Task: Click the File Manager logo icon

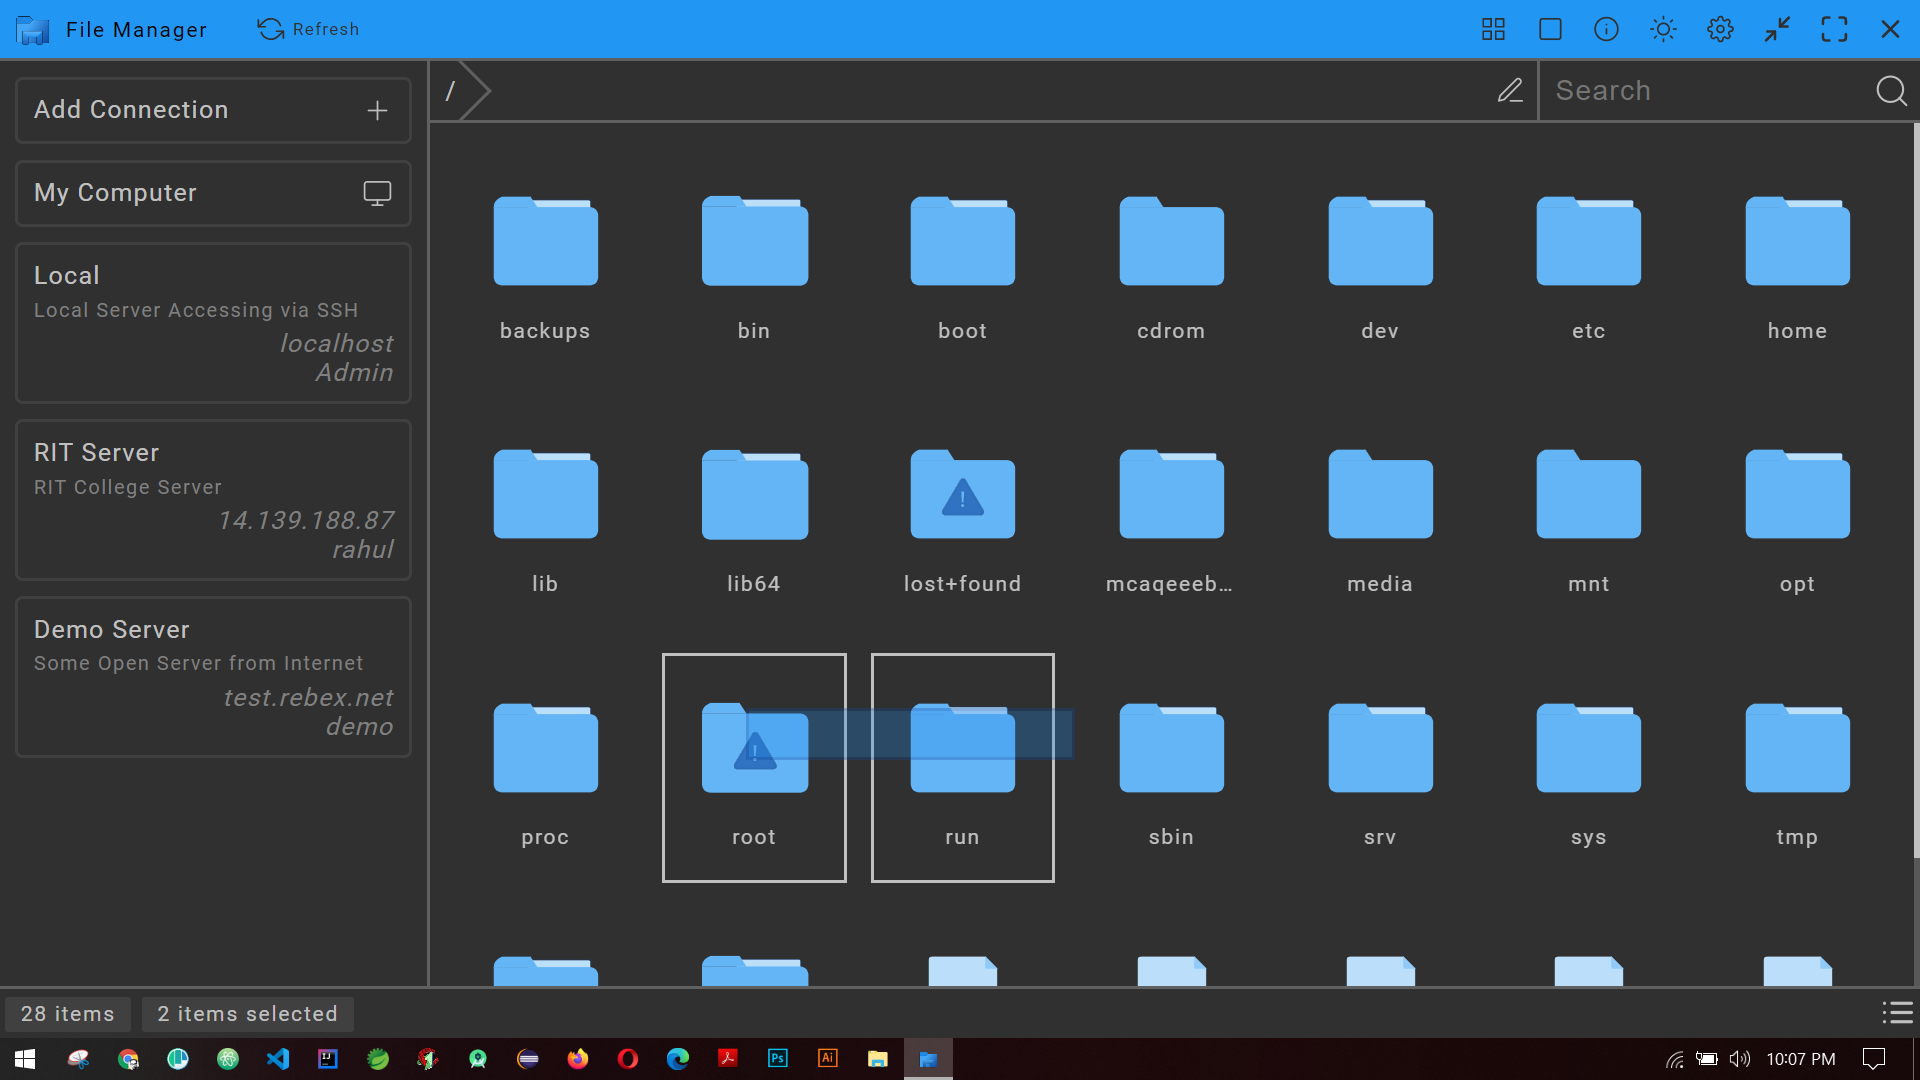Action: [33, 29]
